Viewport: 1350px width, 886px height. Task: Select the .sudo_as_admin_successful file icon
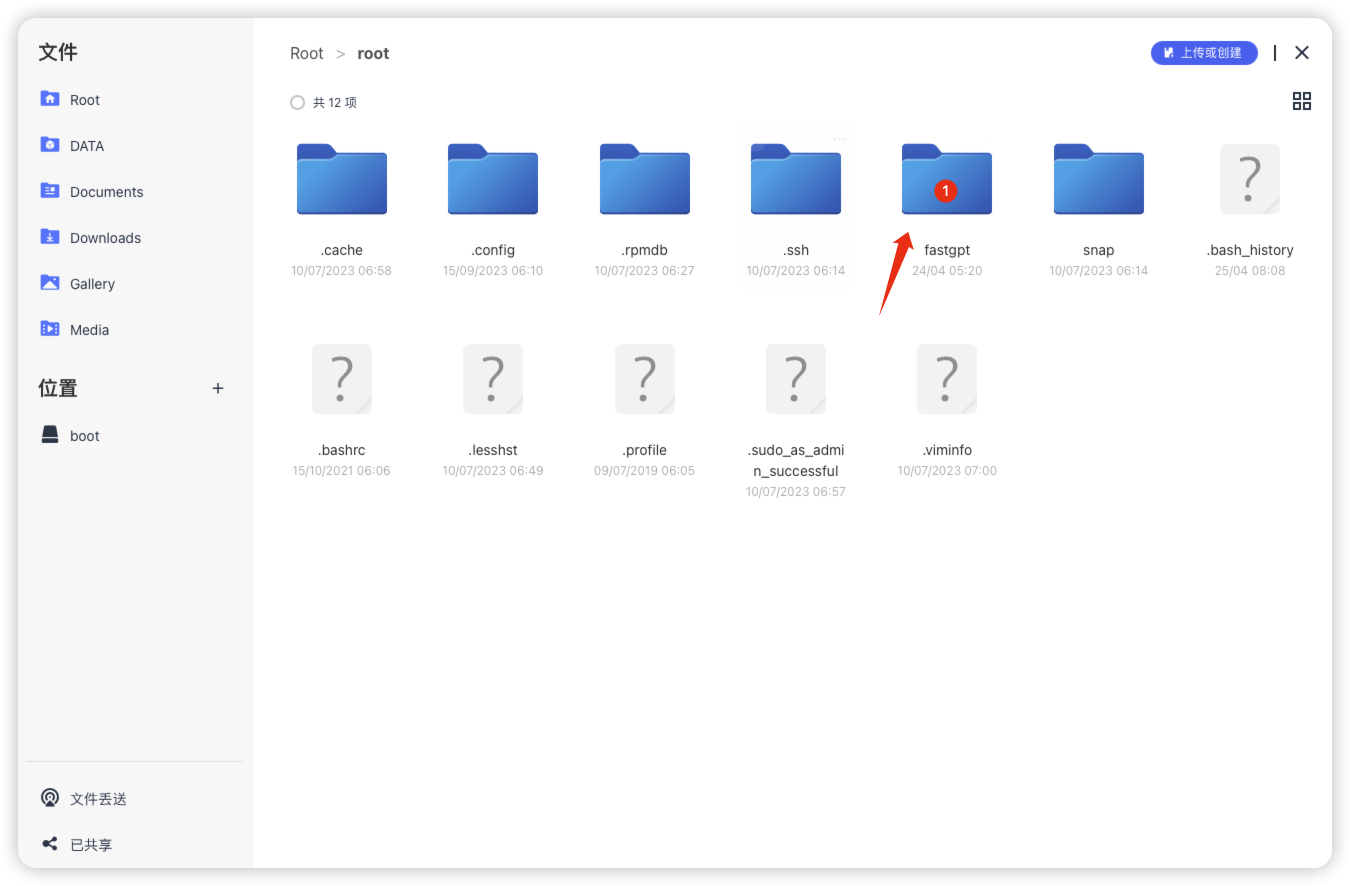point(796,379)
